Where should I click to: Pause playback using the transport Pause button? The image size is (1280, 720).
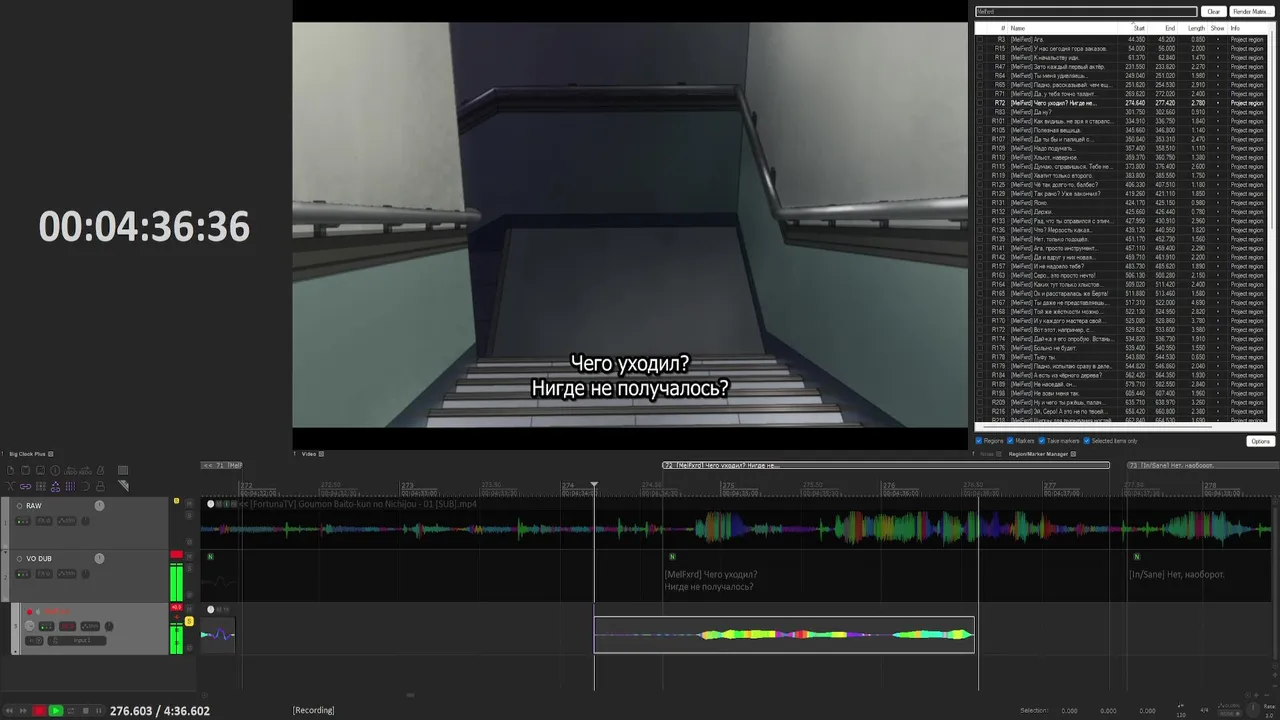[98, 711]
